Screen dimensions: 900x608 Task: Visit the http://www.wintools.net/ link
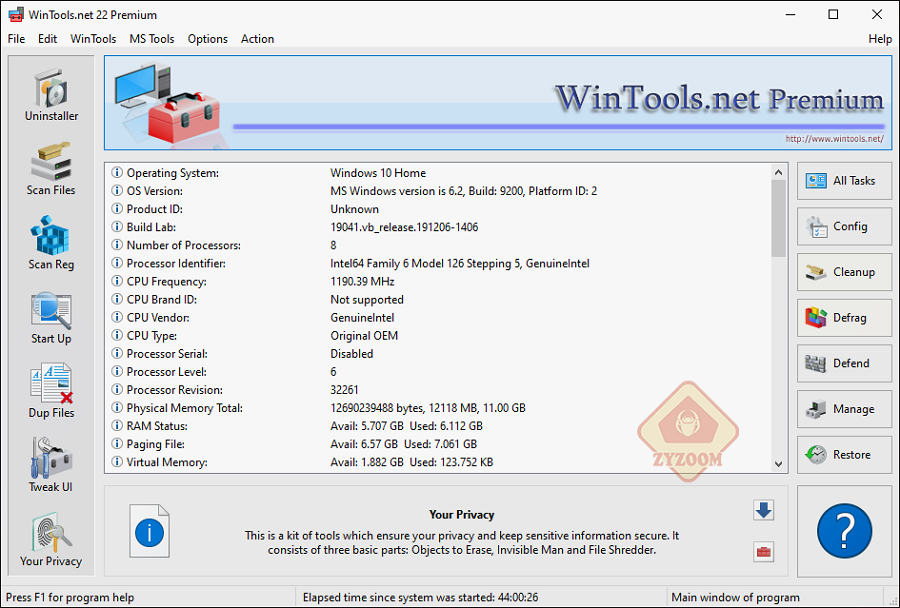835,138
